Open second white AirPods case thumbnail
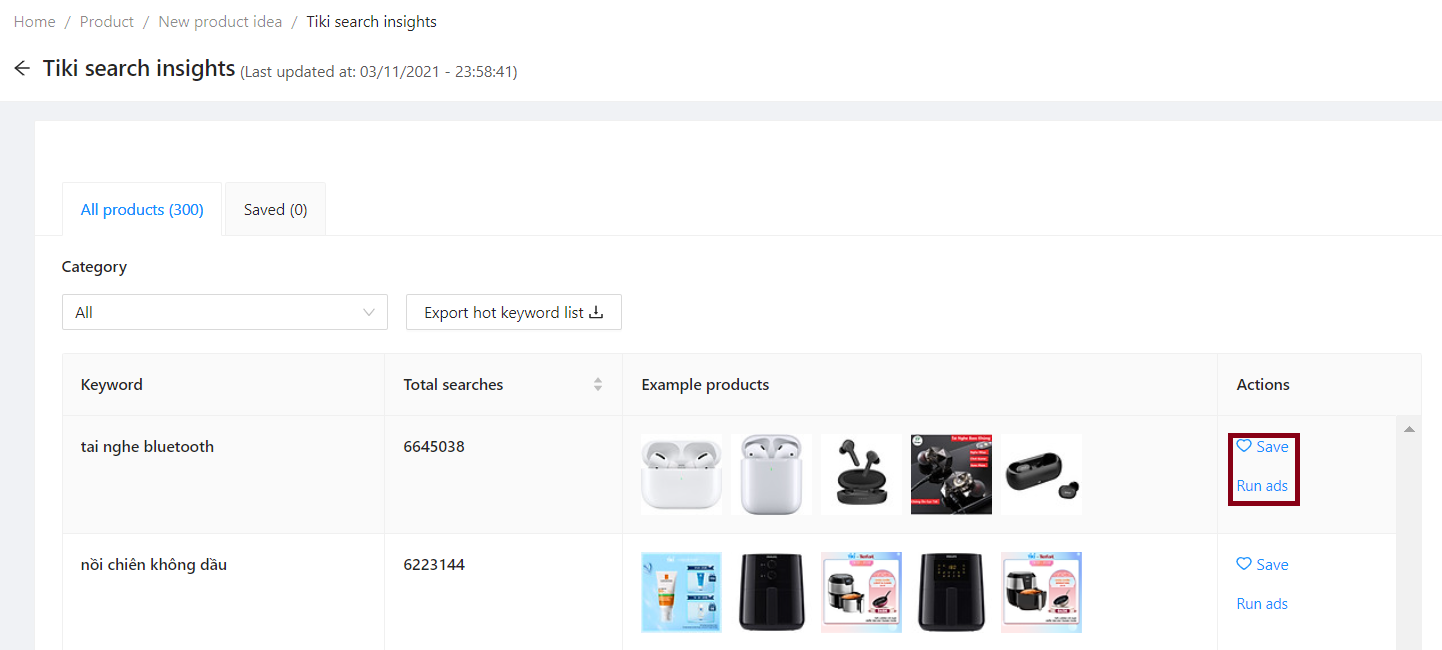1442x650 pixels. coord(771,474)
